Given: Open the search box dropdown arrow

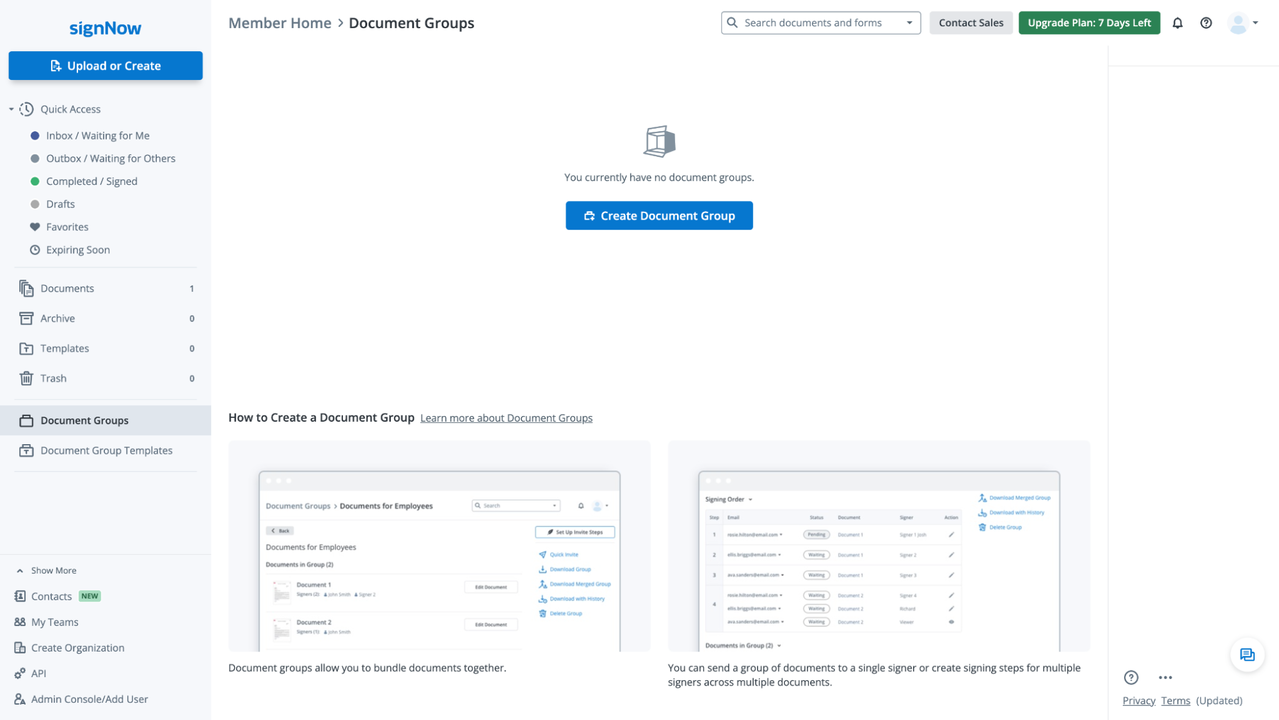Looking at the screenshot, I should (909, 23).
